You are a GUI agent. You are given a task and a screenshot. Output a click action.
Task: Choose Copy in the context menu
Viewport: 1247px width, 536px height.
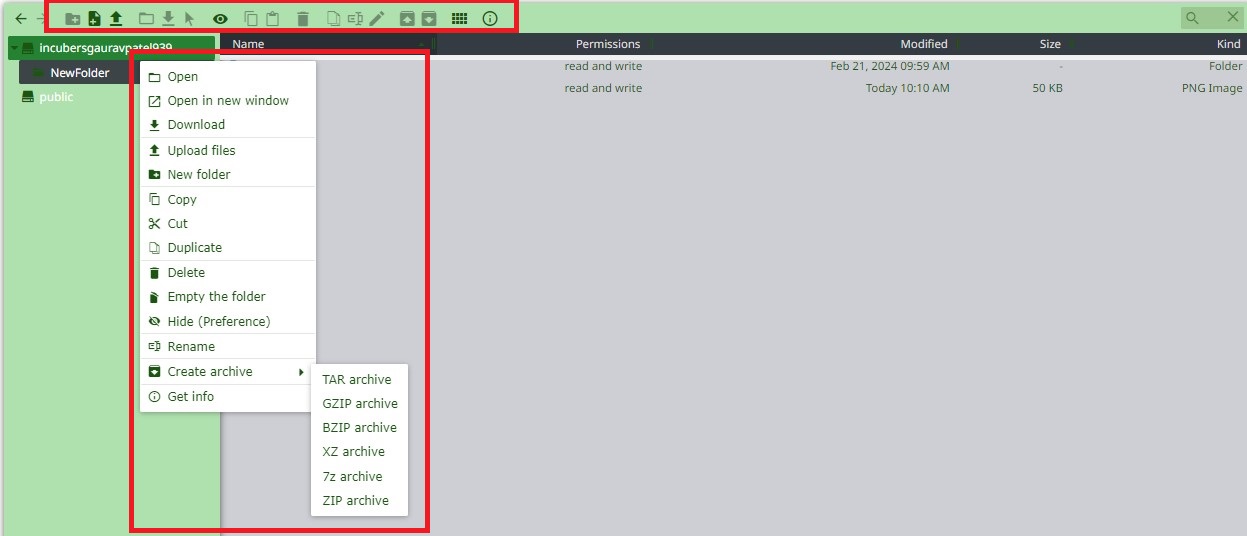(228, 199)
